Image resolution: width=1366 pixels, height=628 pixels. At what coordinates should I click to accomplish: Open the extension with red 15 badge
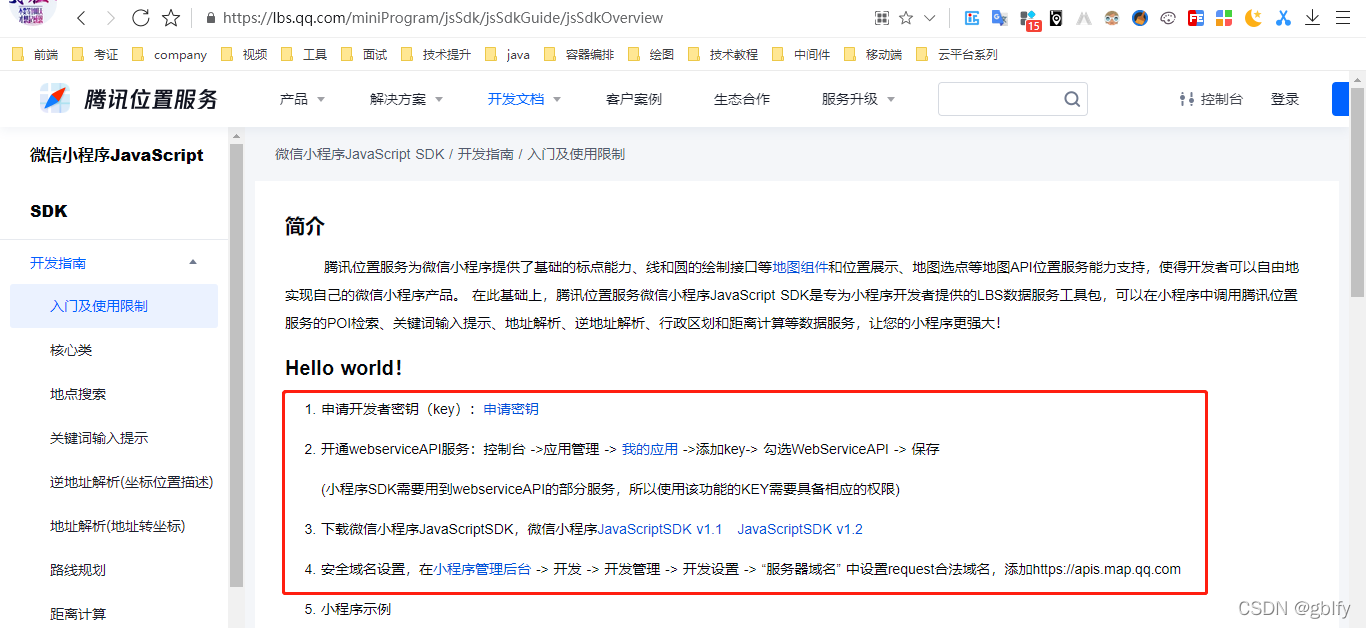(x=1029, y=19)
